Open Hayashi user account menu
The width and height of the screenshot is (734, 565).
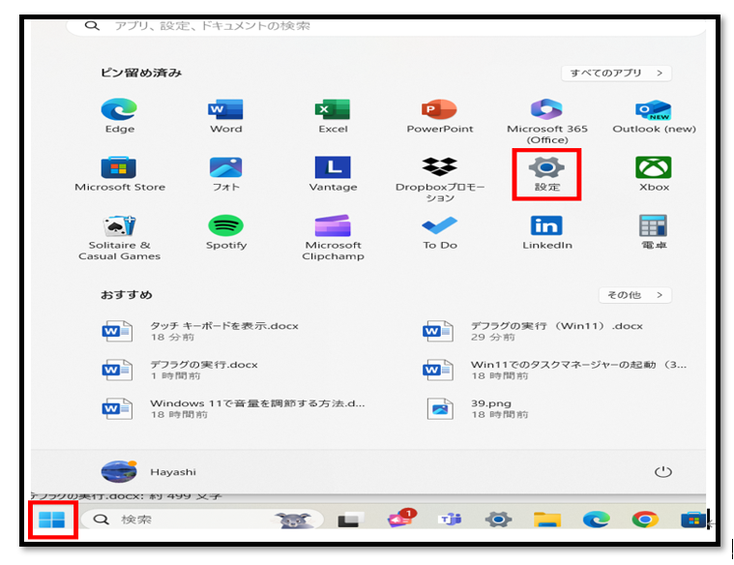click(x=148, y=471)
